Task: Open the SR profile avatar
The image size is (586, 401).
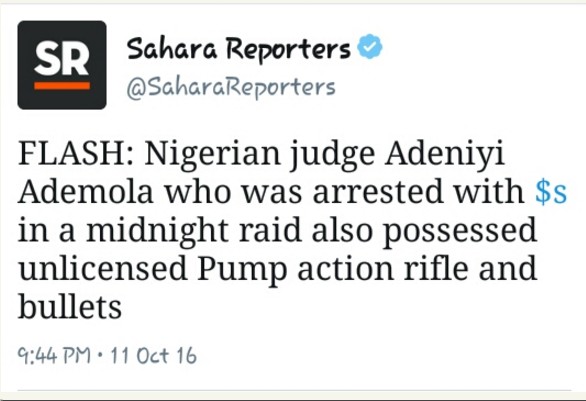Action: pyautogui.click(x=62, y=65)
